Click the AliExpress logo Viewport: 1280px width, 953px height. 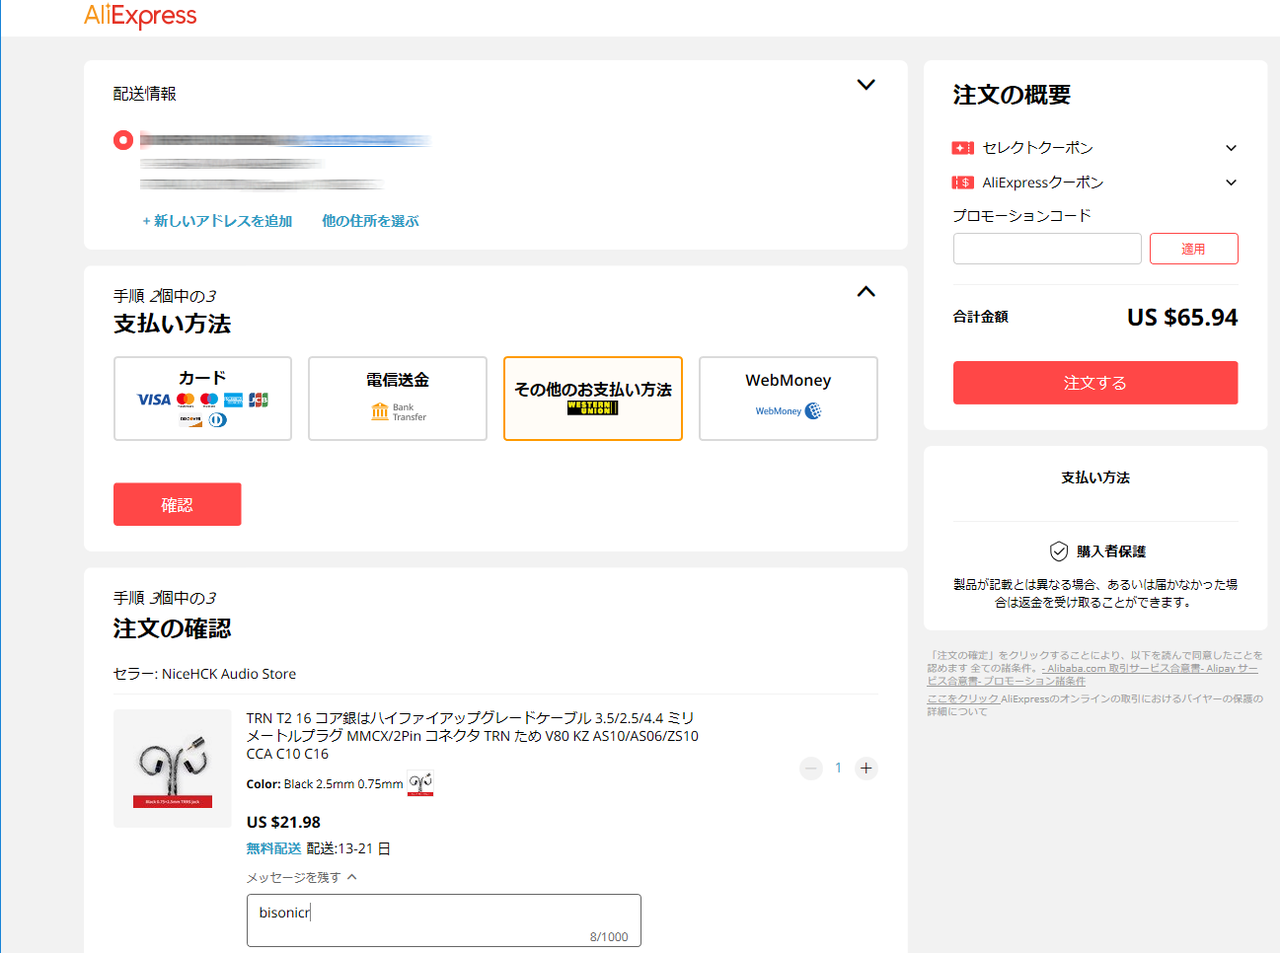140,16
